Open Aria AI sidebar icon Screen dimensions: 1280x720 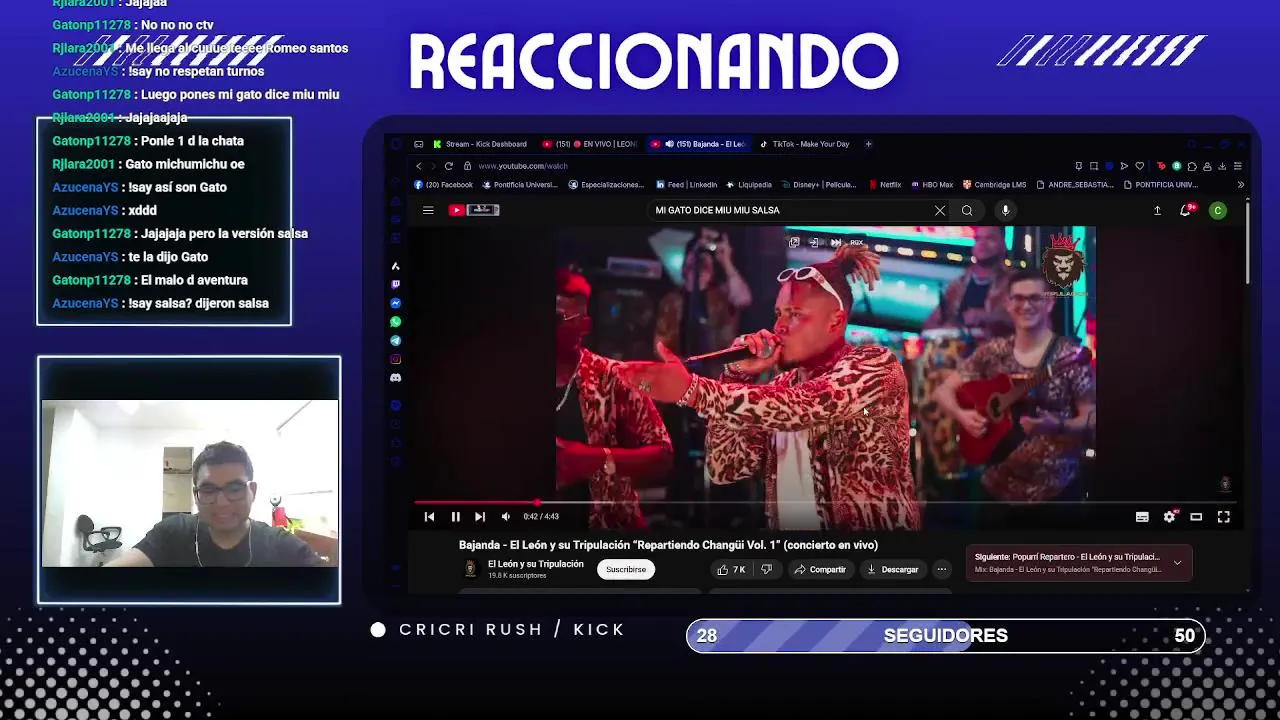(396, 266)
